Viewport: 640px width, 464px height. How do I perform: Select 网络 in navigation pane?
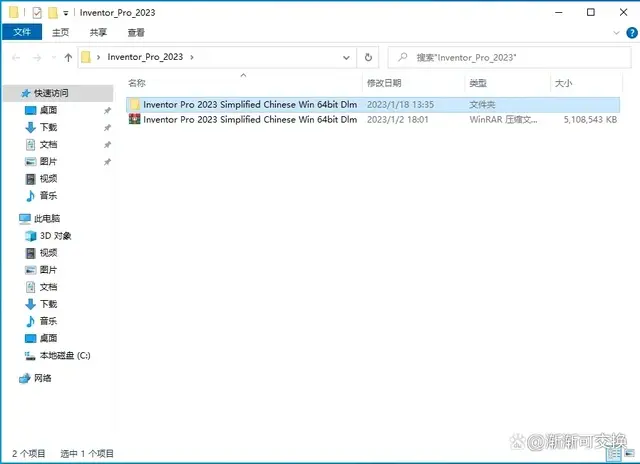pos(42,378)
